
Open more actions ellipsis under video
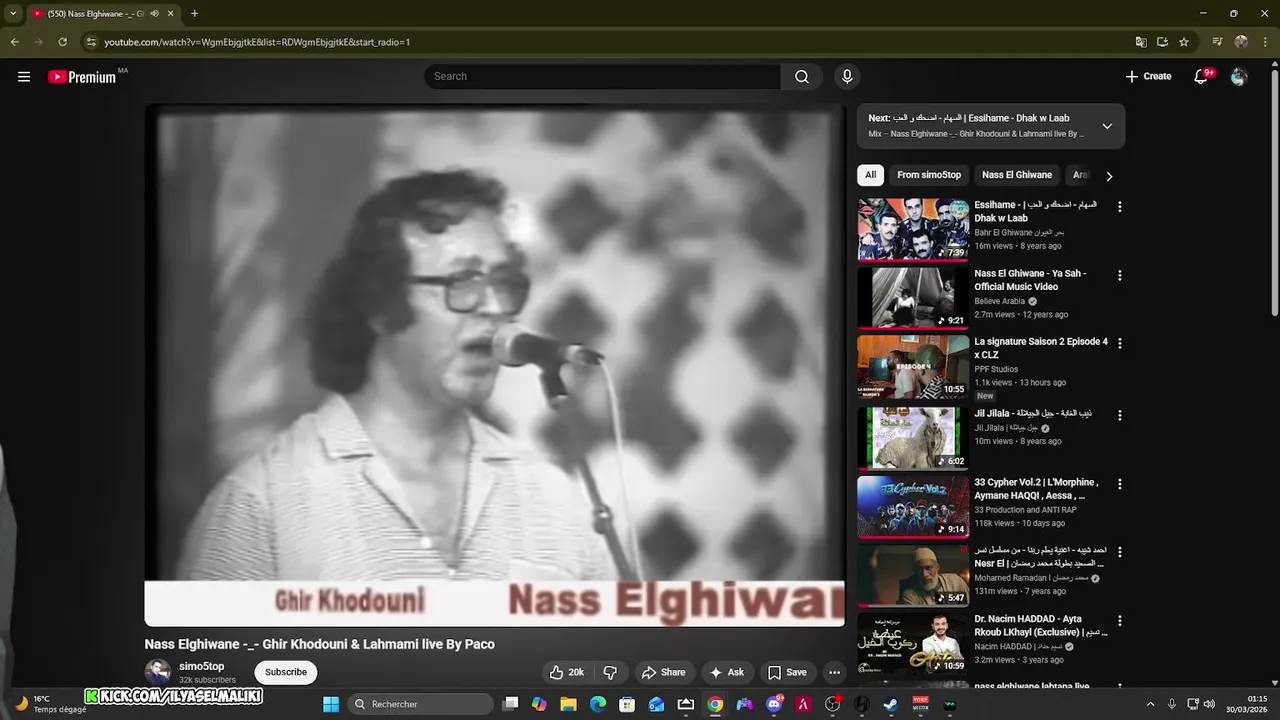(835, 672)
